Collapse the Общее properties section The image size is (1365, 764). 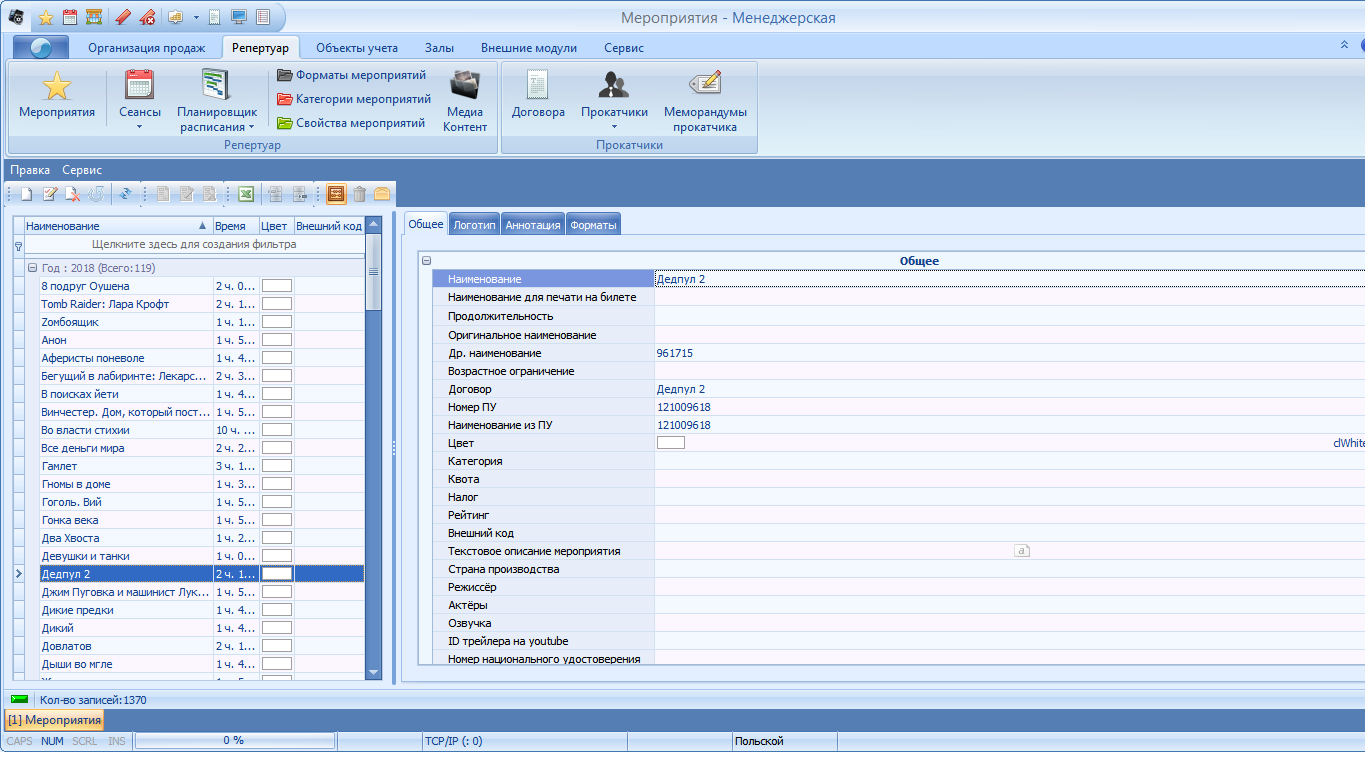coord(427,261)
